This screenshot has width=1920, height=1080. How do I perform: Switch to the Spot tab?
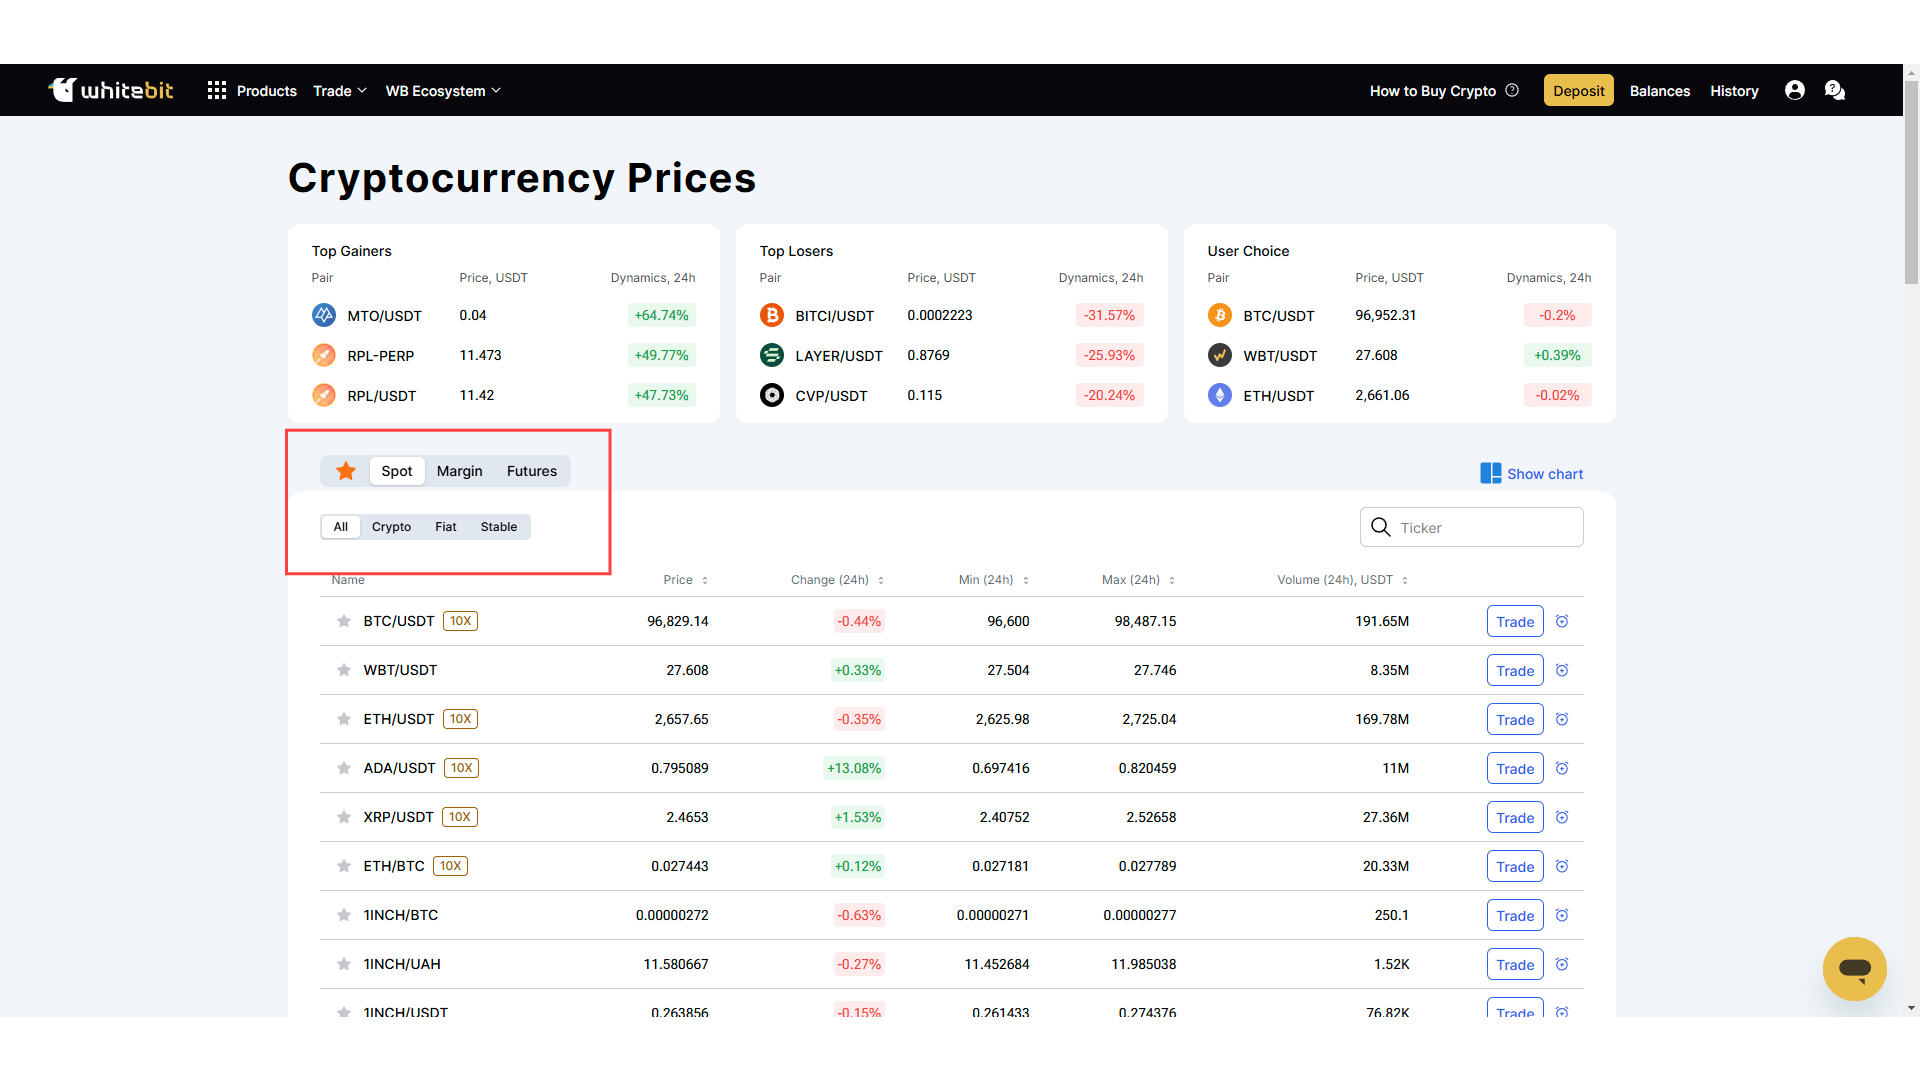point(397,471)
